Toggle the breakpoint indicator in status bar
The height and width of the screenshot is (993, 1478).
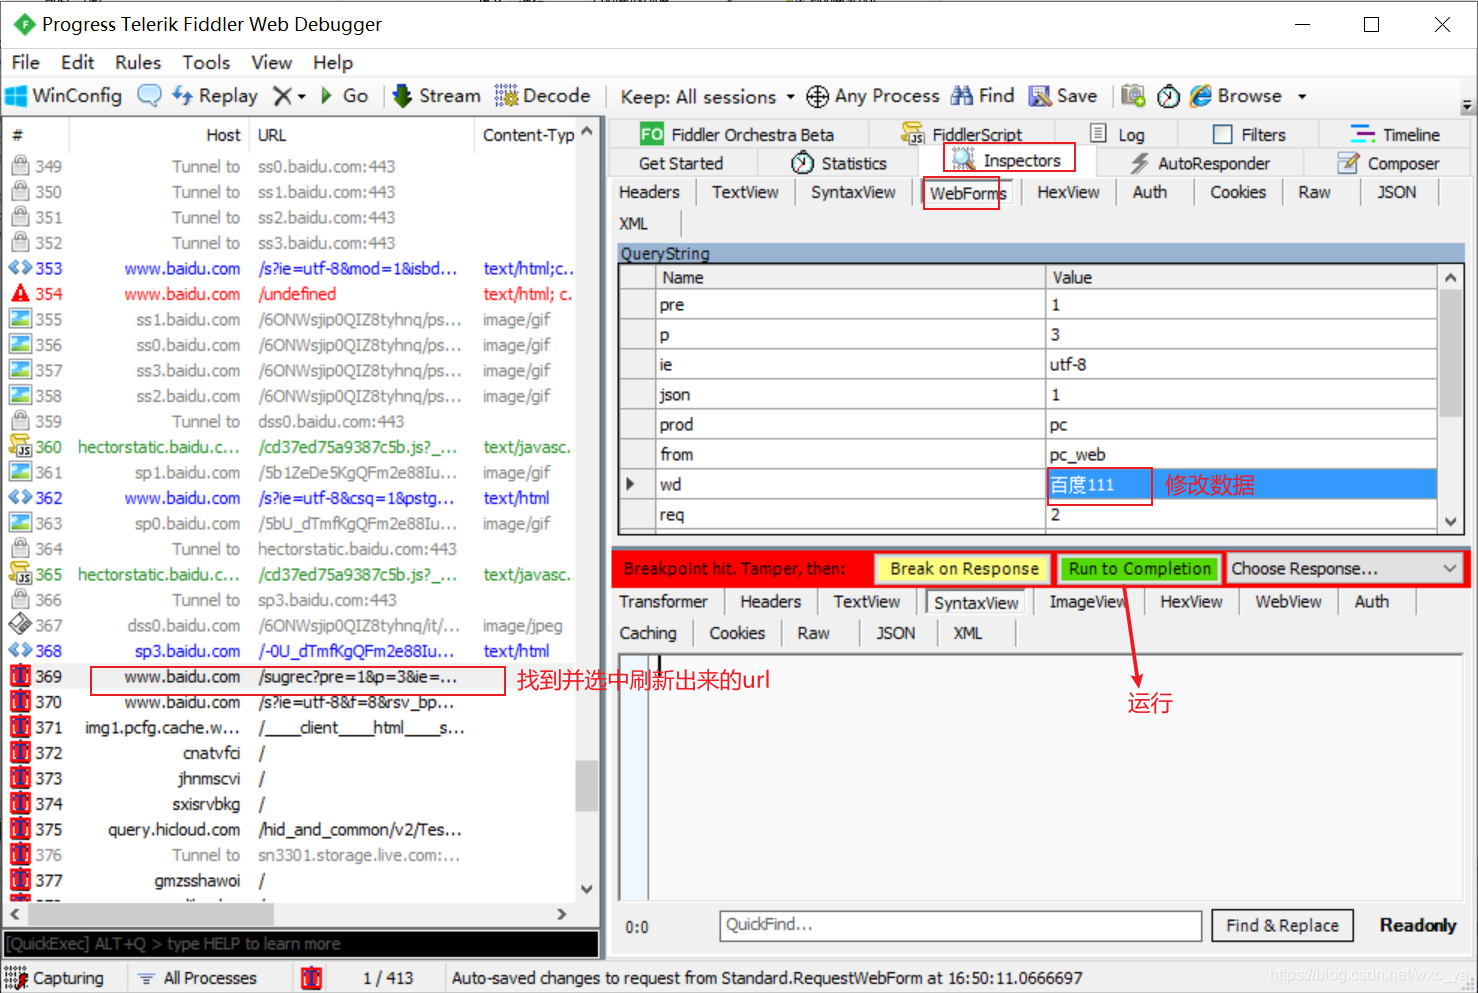[312, 978]
